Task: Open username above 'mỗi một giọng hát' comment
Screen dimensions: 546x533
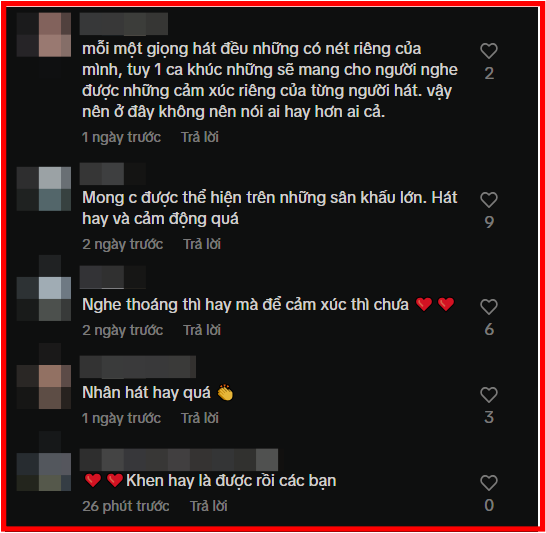Action: (x=124, y=24)
